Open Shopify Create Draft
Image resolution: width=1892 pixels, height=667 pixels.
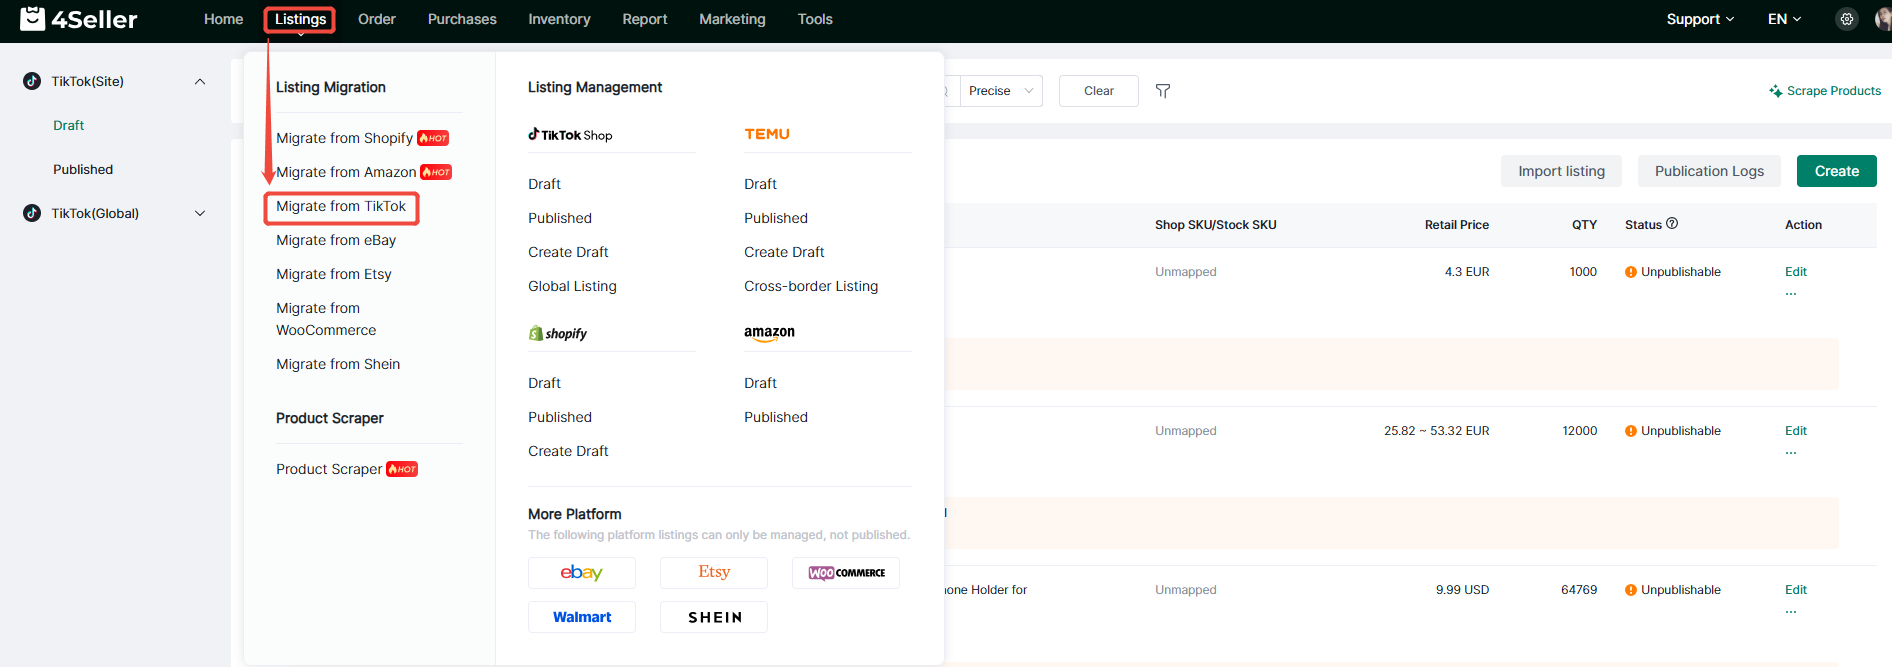[568, 451]
